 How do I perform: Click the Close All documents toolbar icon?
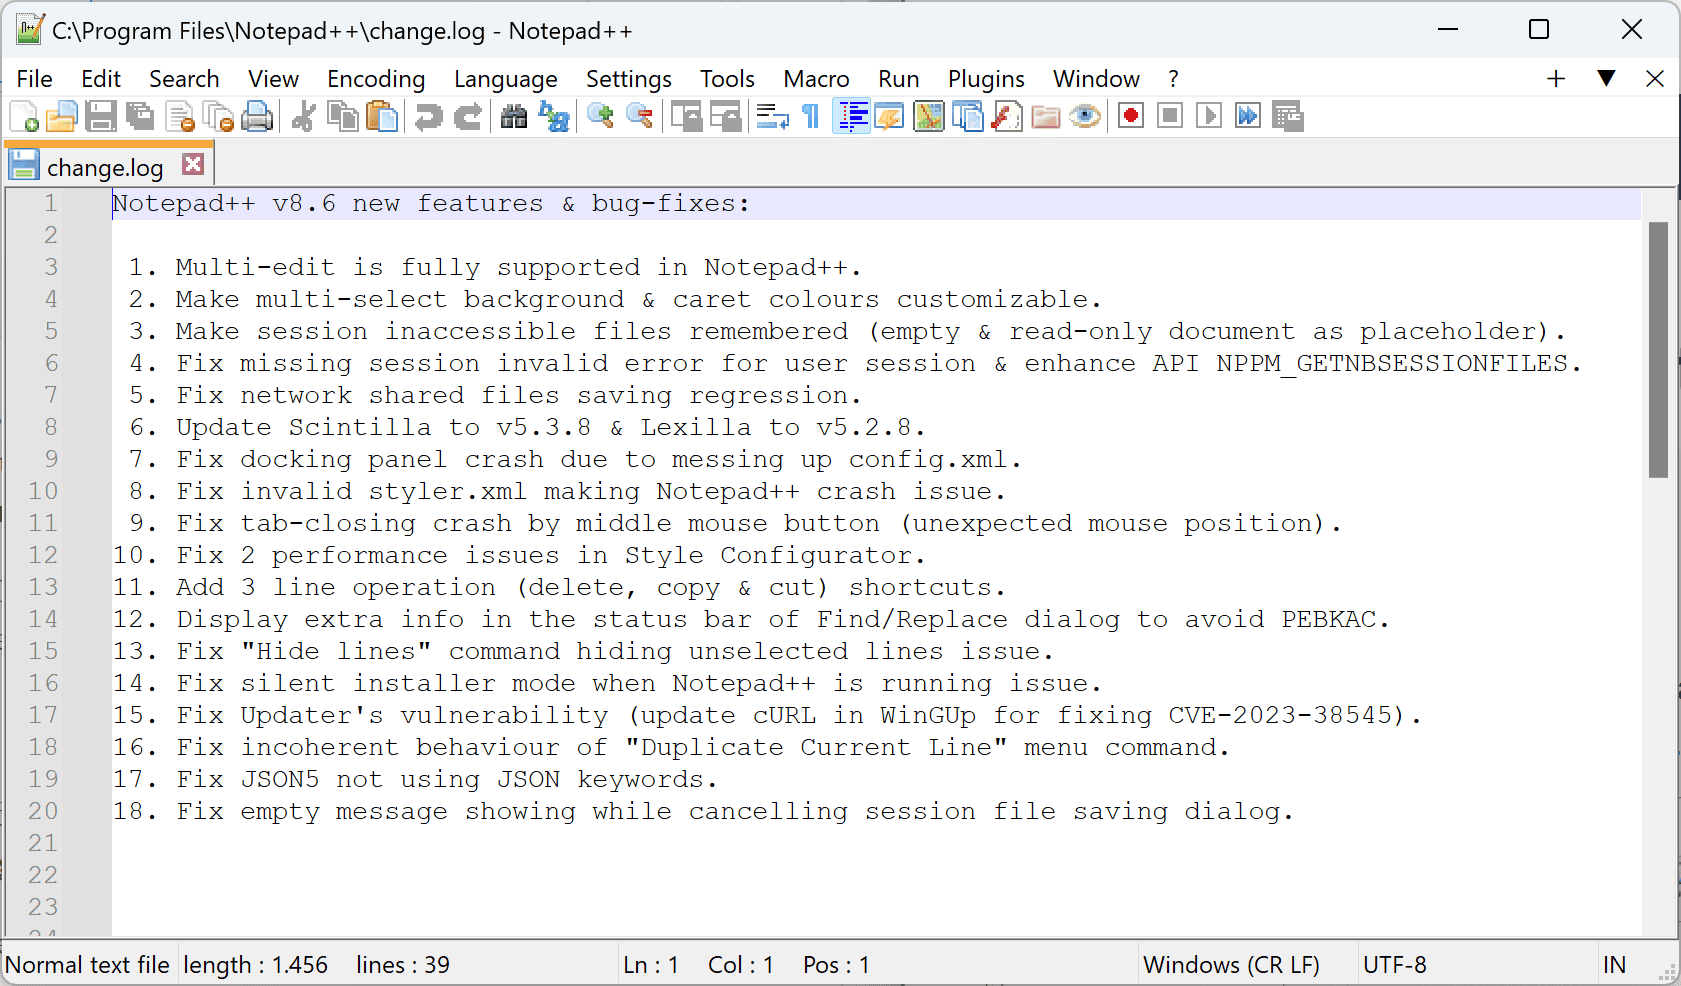[218, 117]
